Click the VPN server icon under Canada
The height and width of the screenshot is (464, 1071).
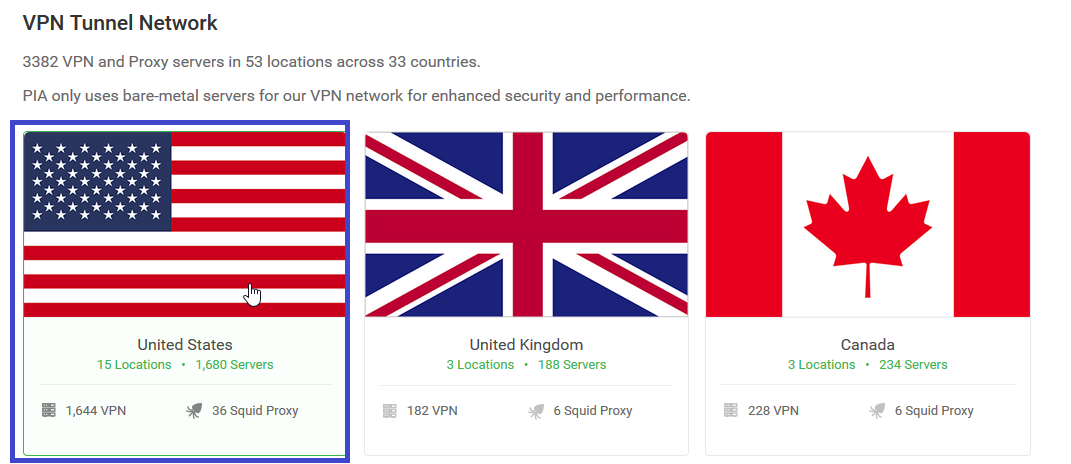pos(730,411)
